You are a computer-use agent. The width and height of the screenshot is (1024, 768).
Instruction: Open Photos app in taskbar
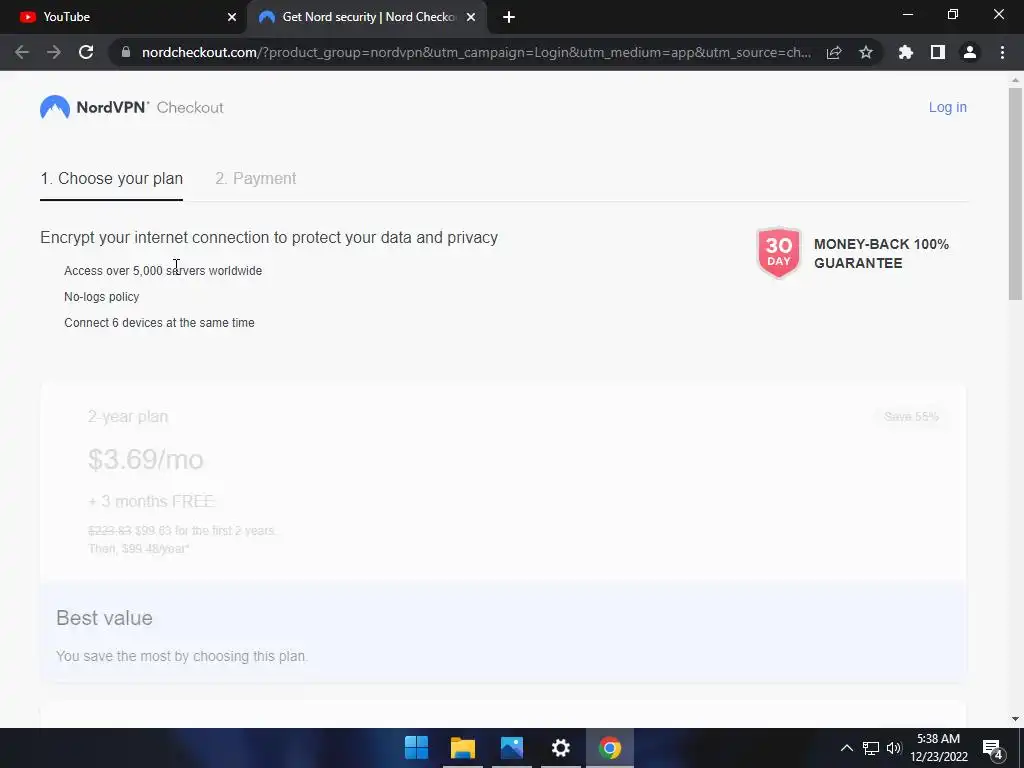click(x=512, y=748)
